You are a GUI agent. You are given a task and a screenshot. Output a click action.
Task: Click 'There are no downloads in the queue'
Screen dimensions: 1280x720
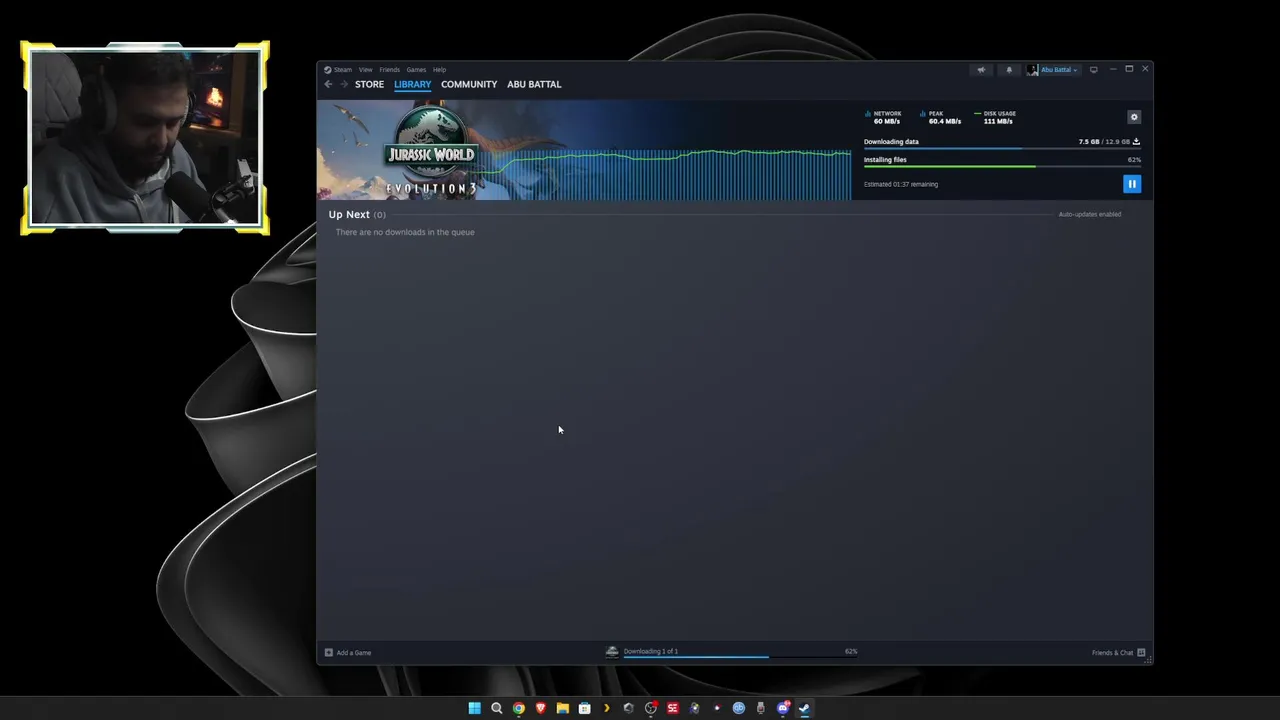click(x=405, y=232)
